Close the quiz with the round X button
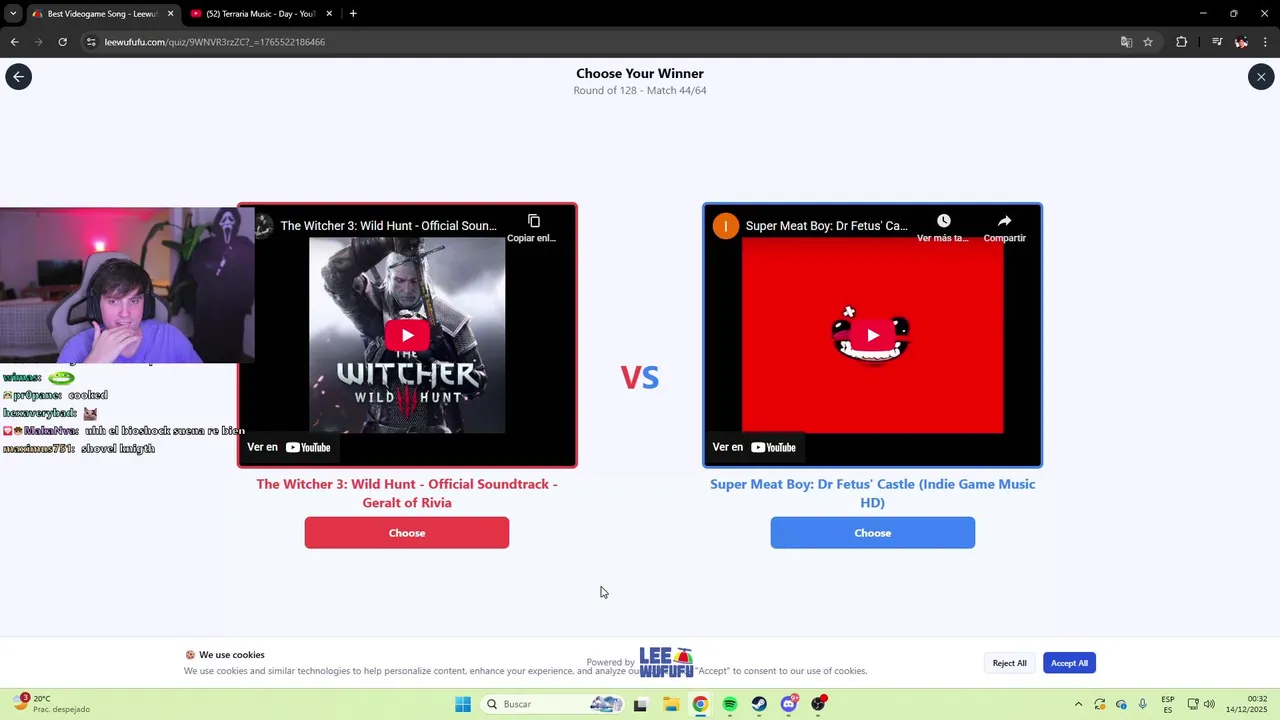This screenshot has width=1280, height=720. (1261, 77)
